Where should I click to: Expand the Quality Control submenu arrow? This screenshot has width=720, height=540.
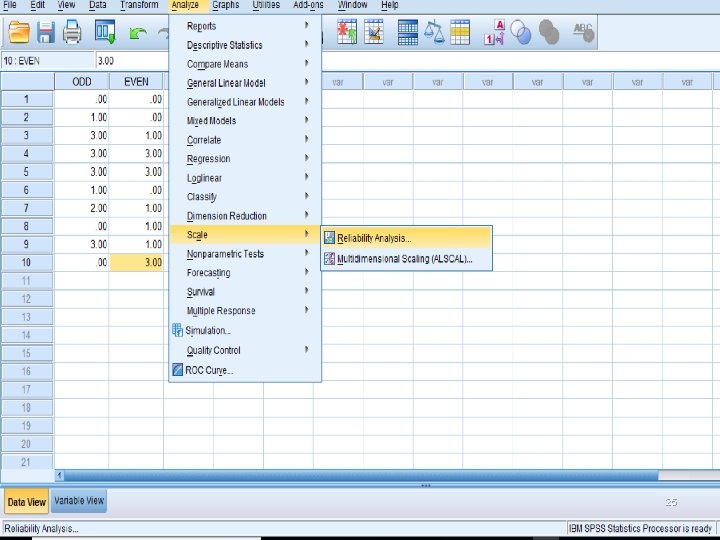306,349
